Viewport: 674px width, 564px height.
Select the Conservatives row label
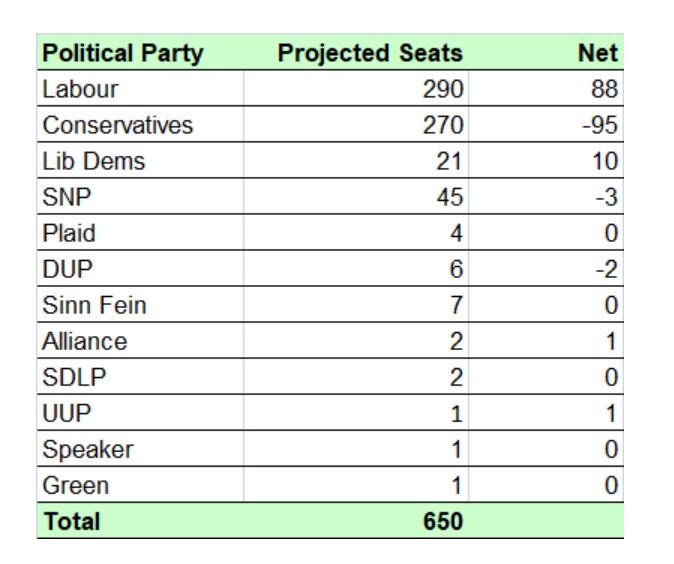click(140, 125)
